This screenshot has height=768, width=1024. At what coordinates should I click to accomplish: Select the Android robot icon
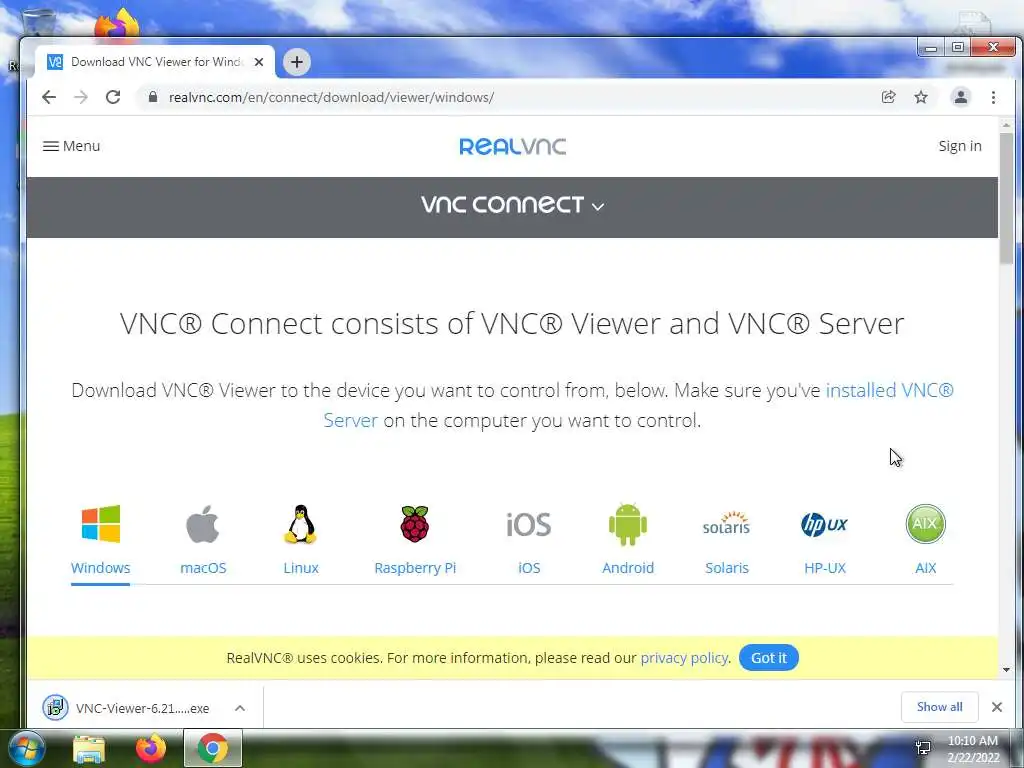pos(628,524)
